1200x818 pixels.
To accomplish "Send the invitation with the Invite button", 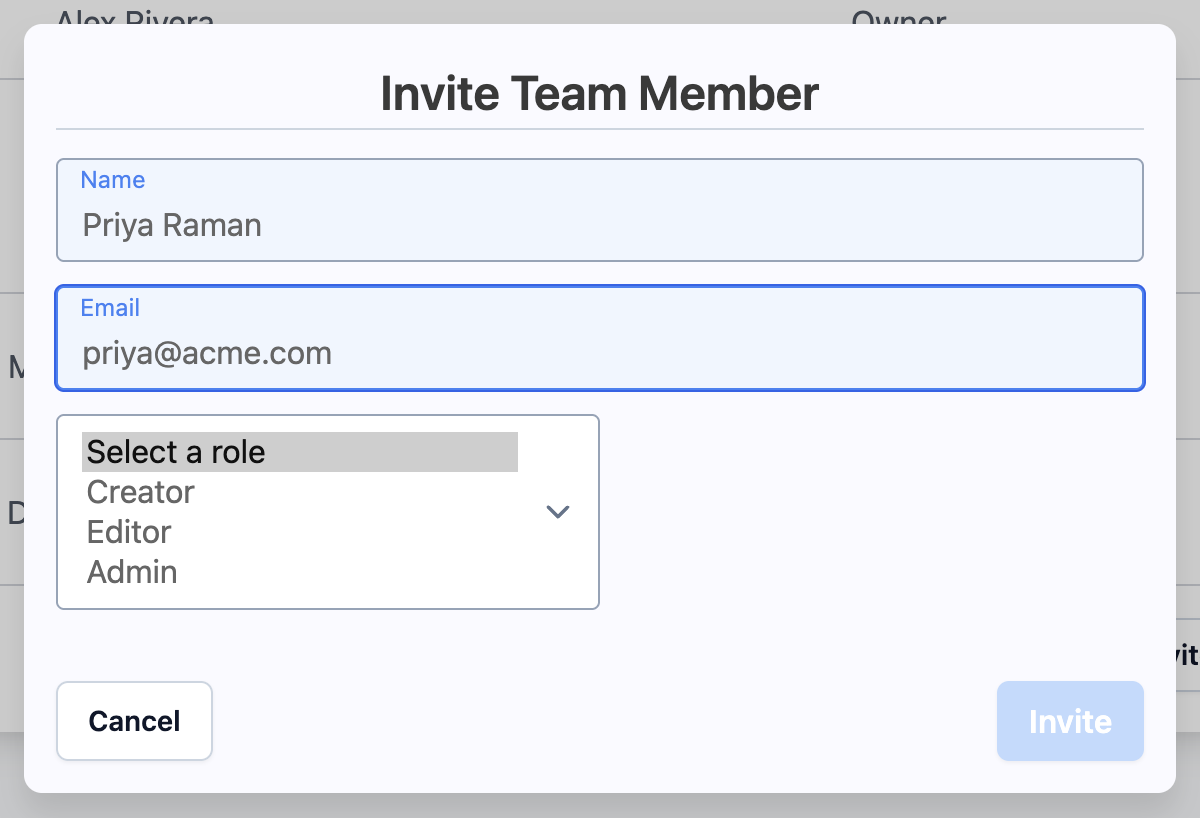I will 1070,721.
